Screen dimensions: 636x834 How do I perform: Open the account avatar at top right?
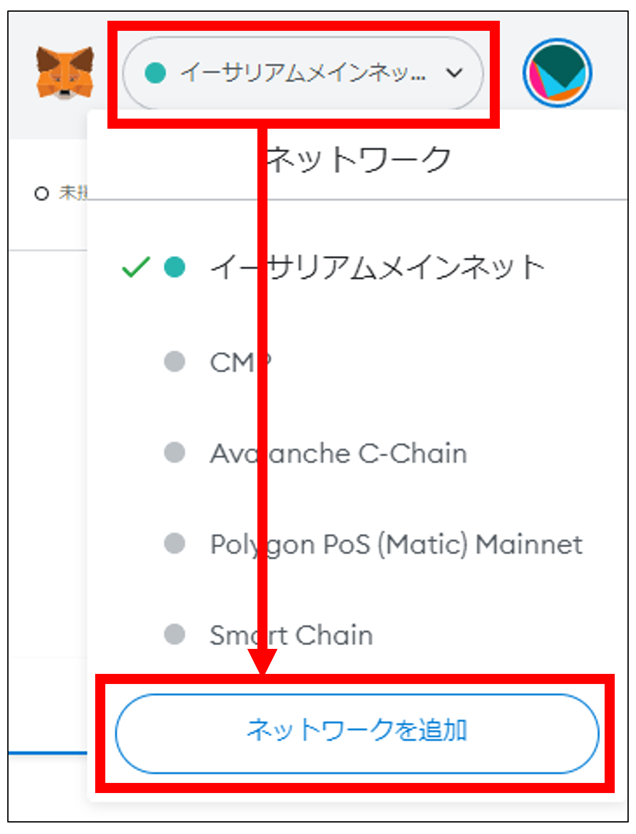click(x=557, y=73)
